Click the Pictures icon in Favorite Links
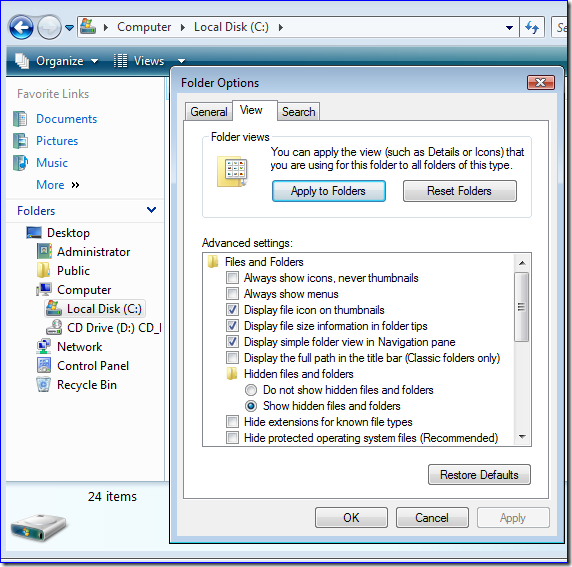Screen dimensions: 572x567 pos(20,141)
